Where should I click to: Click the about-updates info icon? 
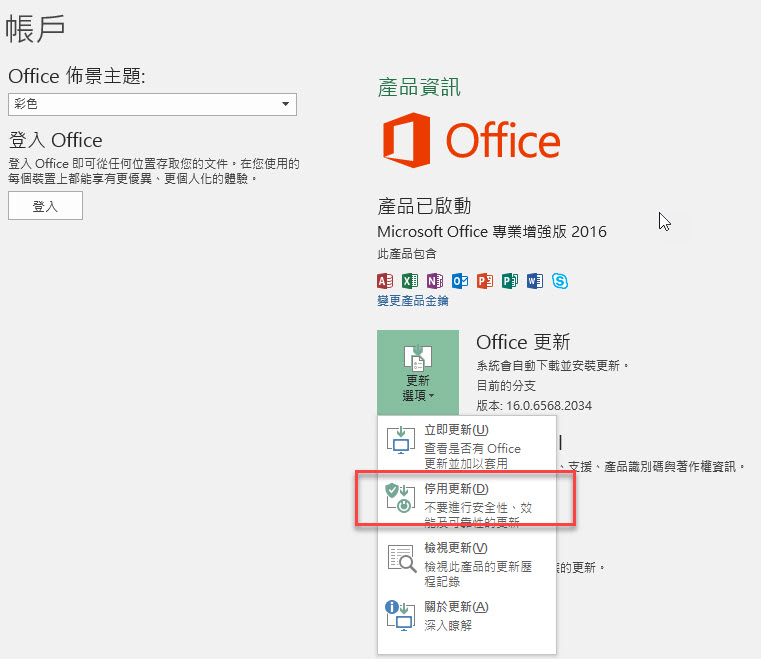coord(400,616)
